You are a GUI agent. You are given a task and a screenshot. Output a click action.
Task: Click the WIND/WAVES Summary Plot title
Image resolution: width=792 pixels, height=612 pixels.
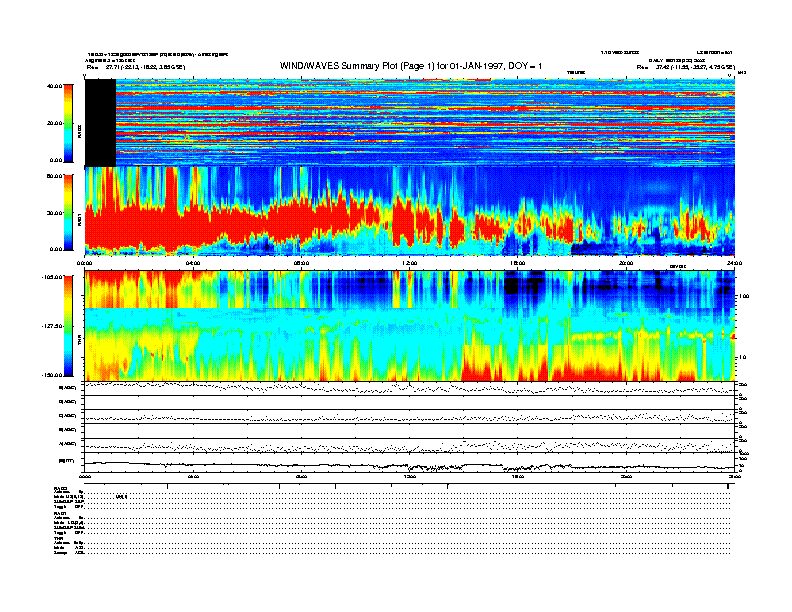411,66
